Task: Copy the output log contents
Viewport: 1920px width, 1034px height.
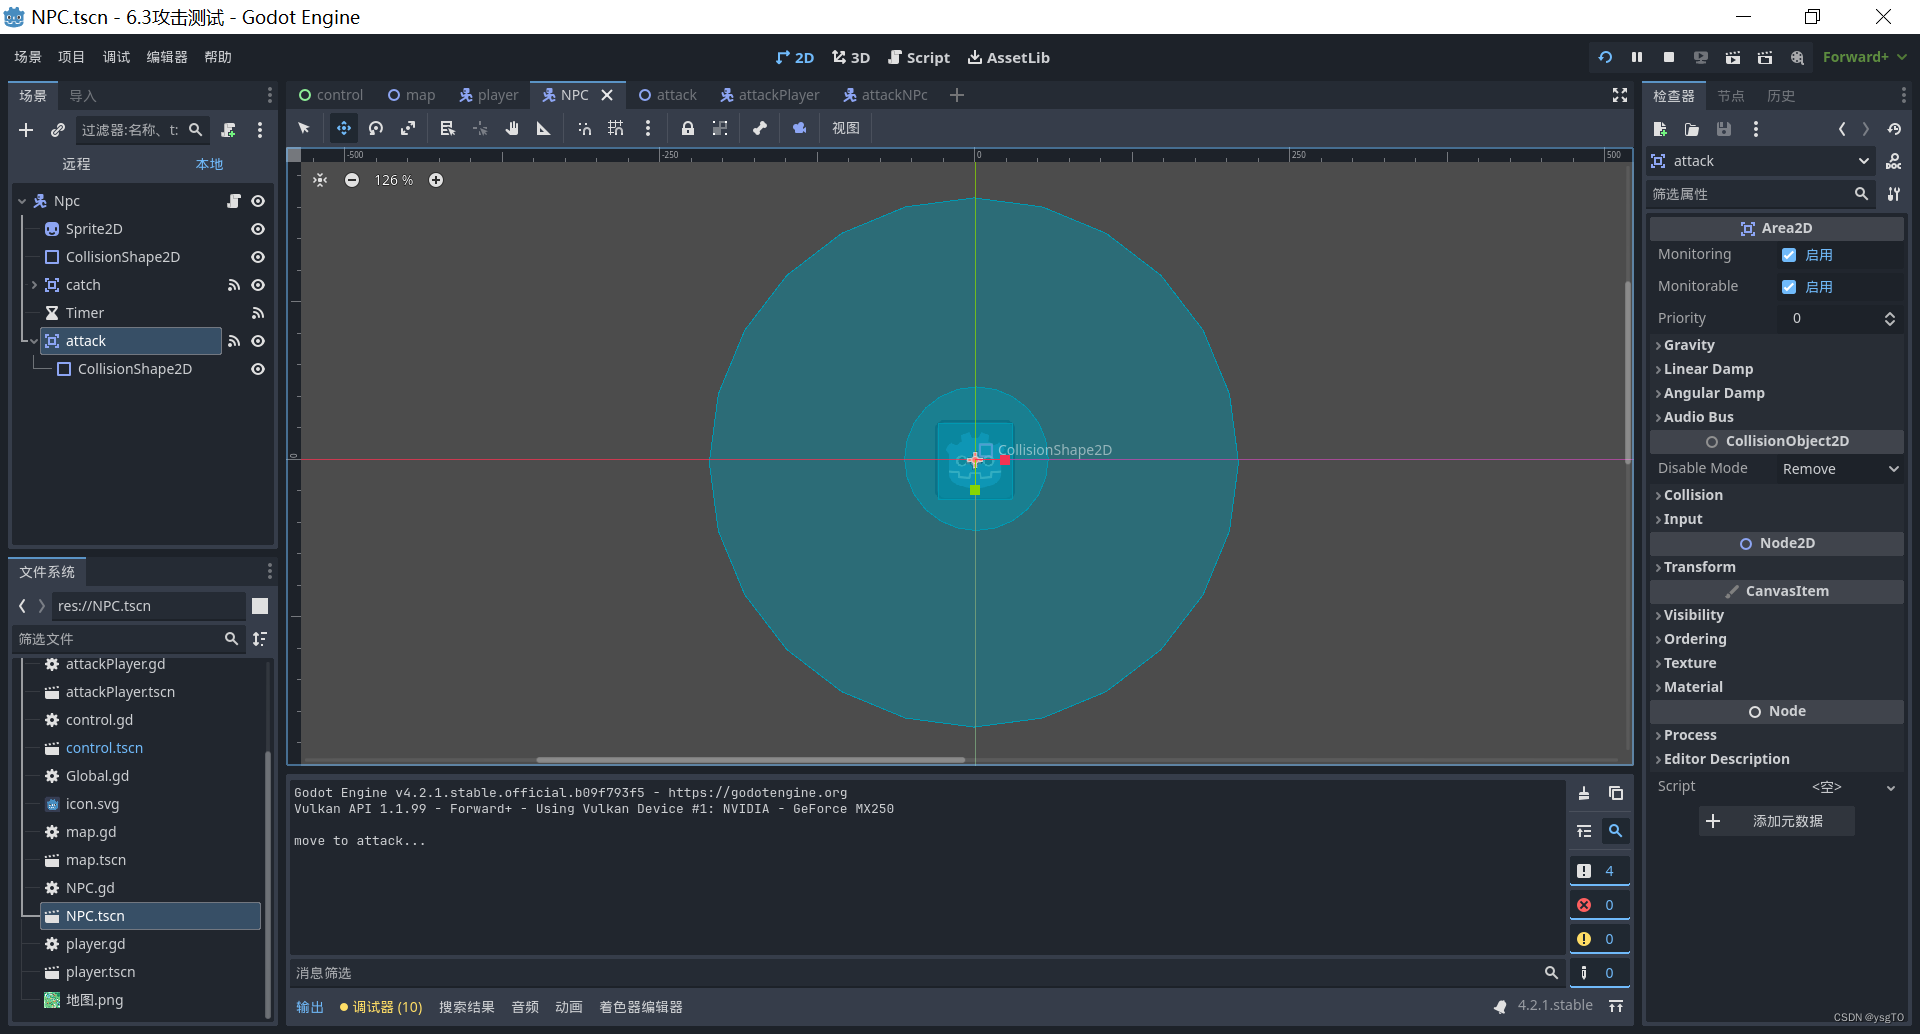Action: click(x=1616, y=793)
